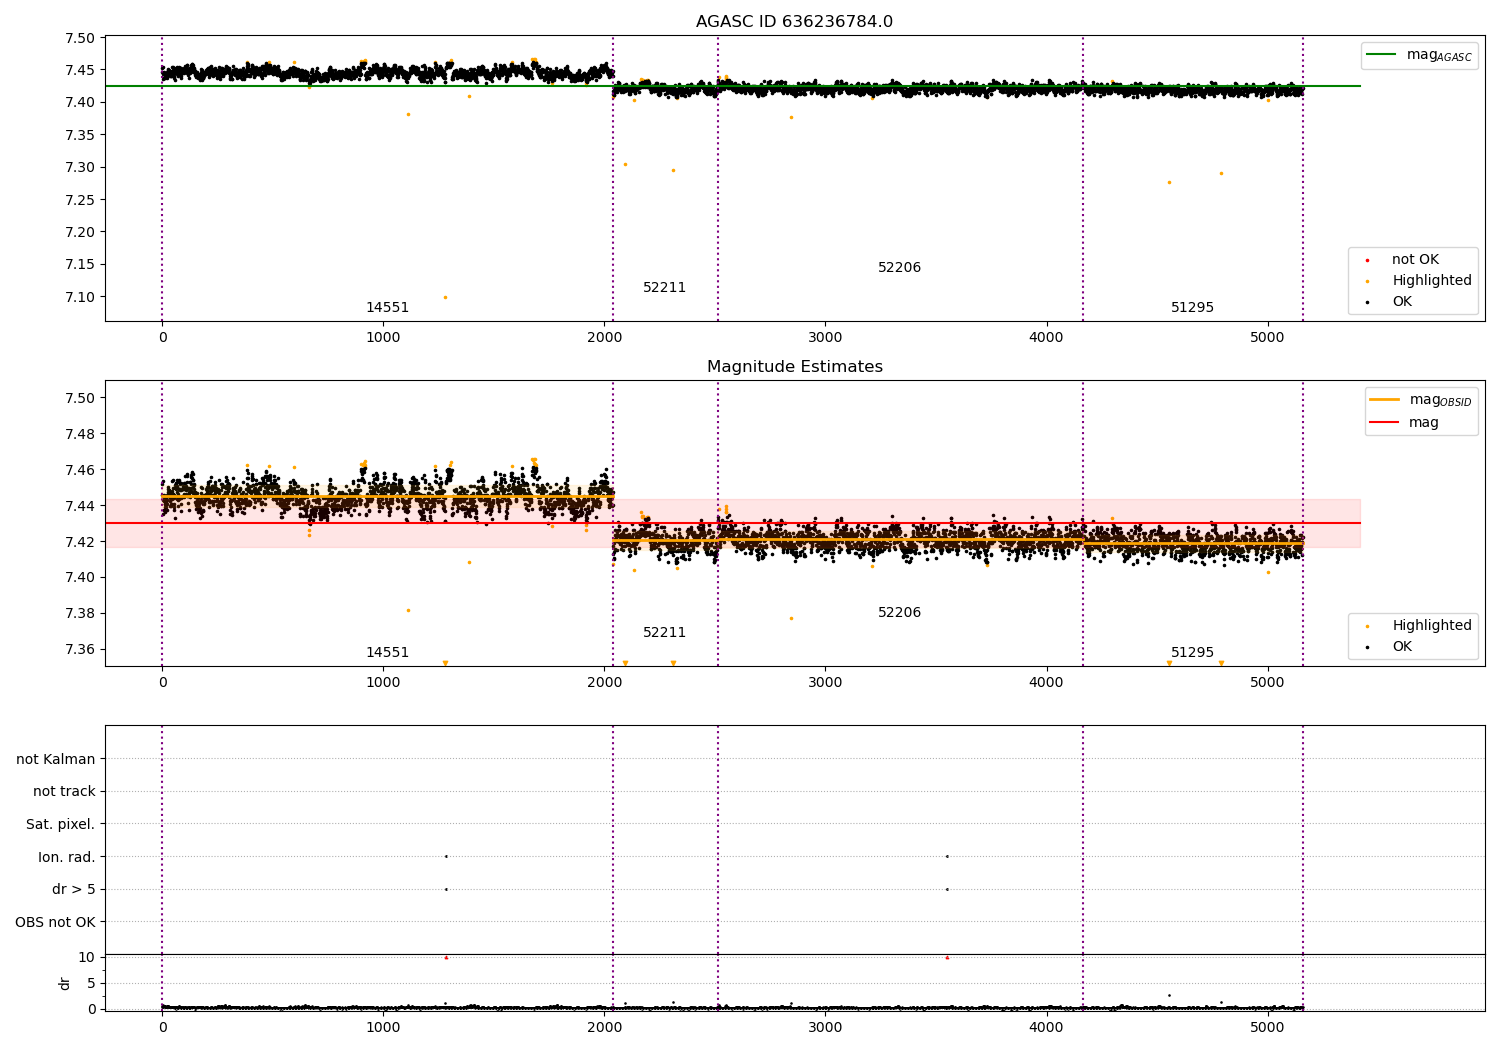Viewport: 1500px width, 1050px height.
Task: Click obsid label 51295 in Magnitude Estimates plot
Action: (1192, 653)
